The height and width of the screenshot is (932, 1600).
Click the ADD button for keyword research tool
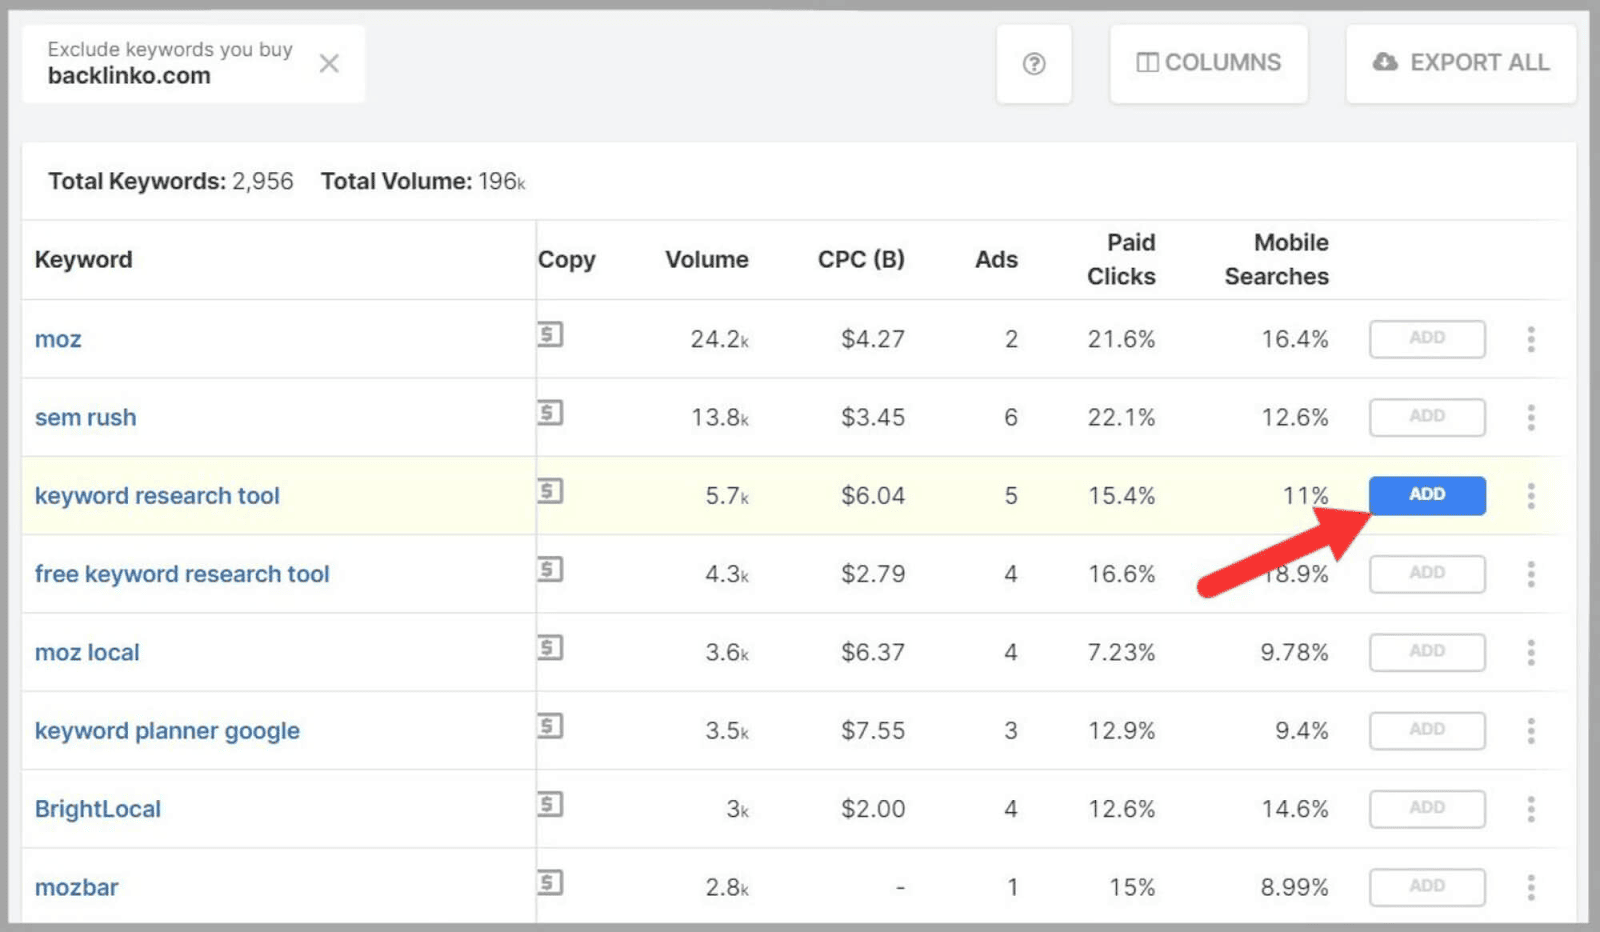click(x=1427, y=494)
